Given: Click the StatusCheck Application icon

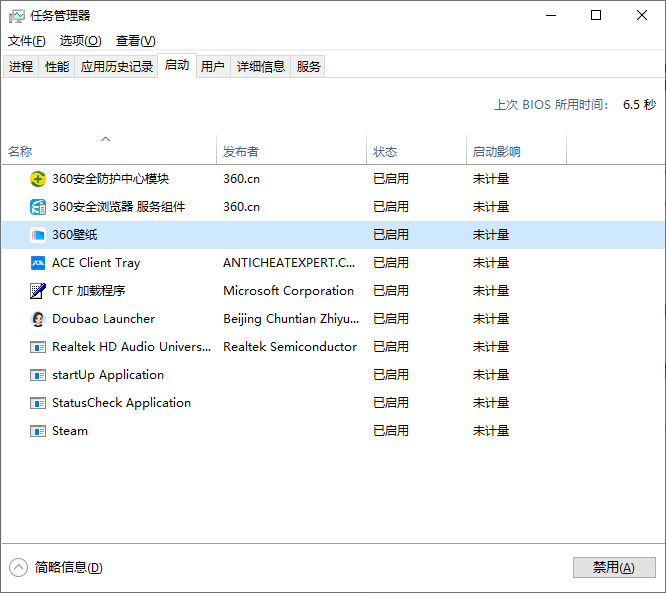Looking at the screenshot, I should (x=38, y=403).
